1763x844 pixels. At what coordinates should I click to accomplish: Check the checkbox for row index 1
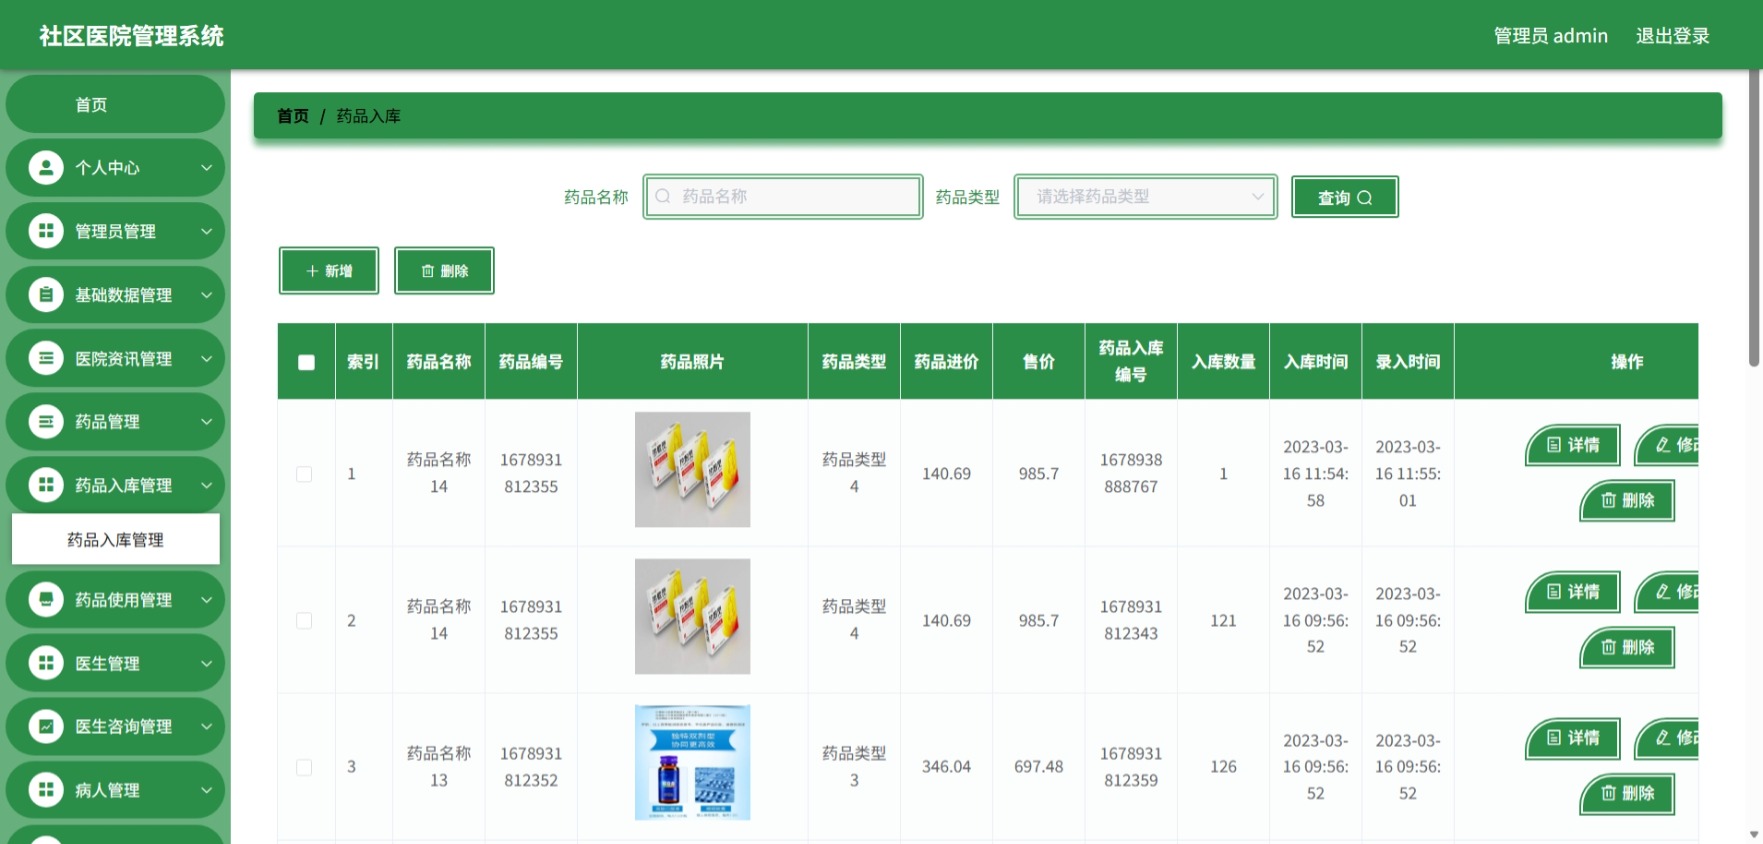tap(304, 474)
